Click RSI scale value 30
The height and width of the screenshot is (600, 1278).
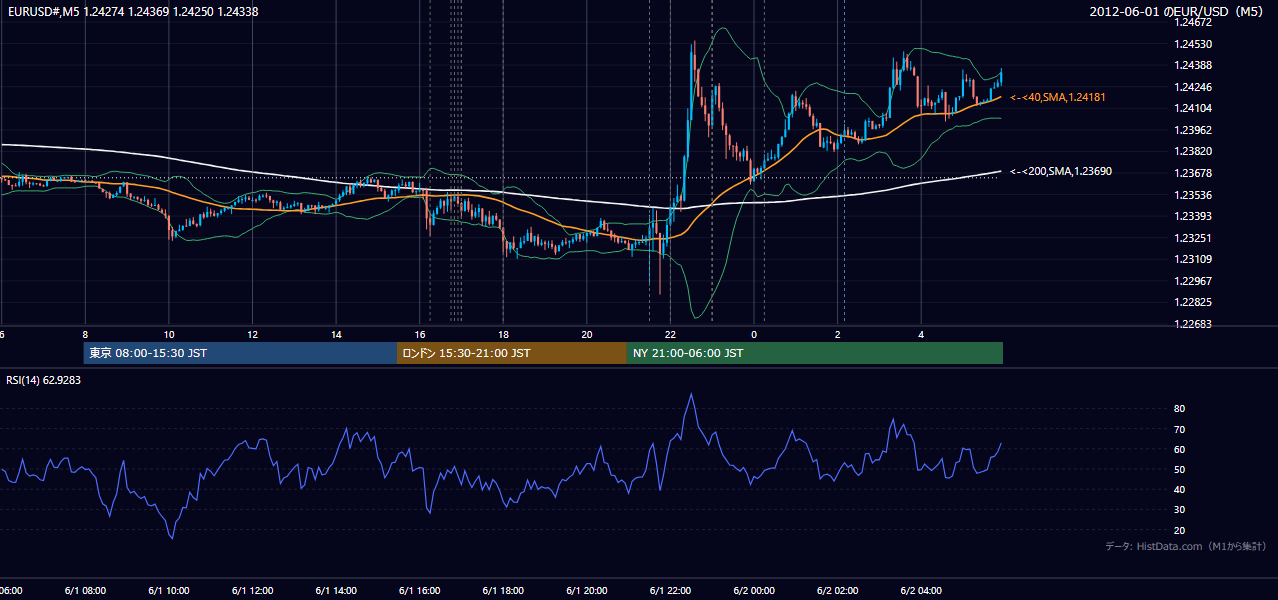(1179, 510)
